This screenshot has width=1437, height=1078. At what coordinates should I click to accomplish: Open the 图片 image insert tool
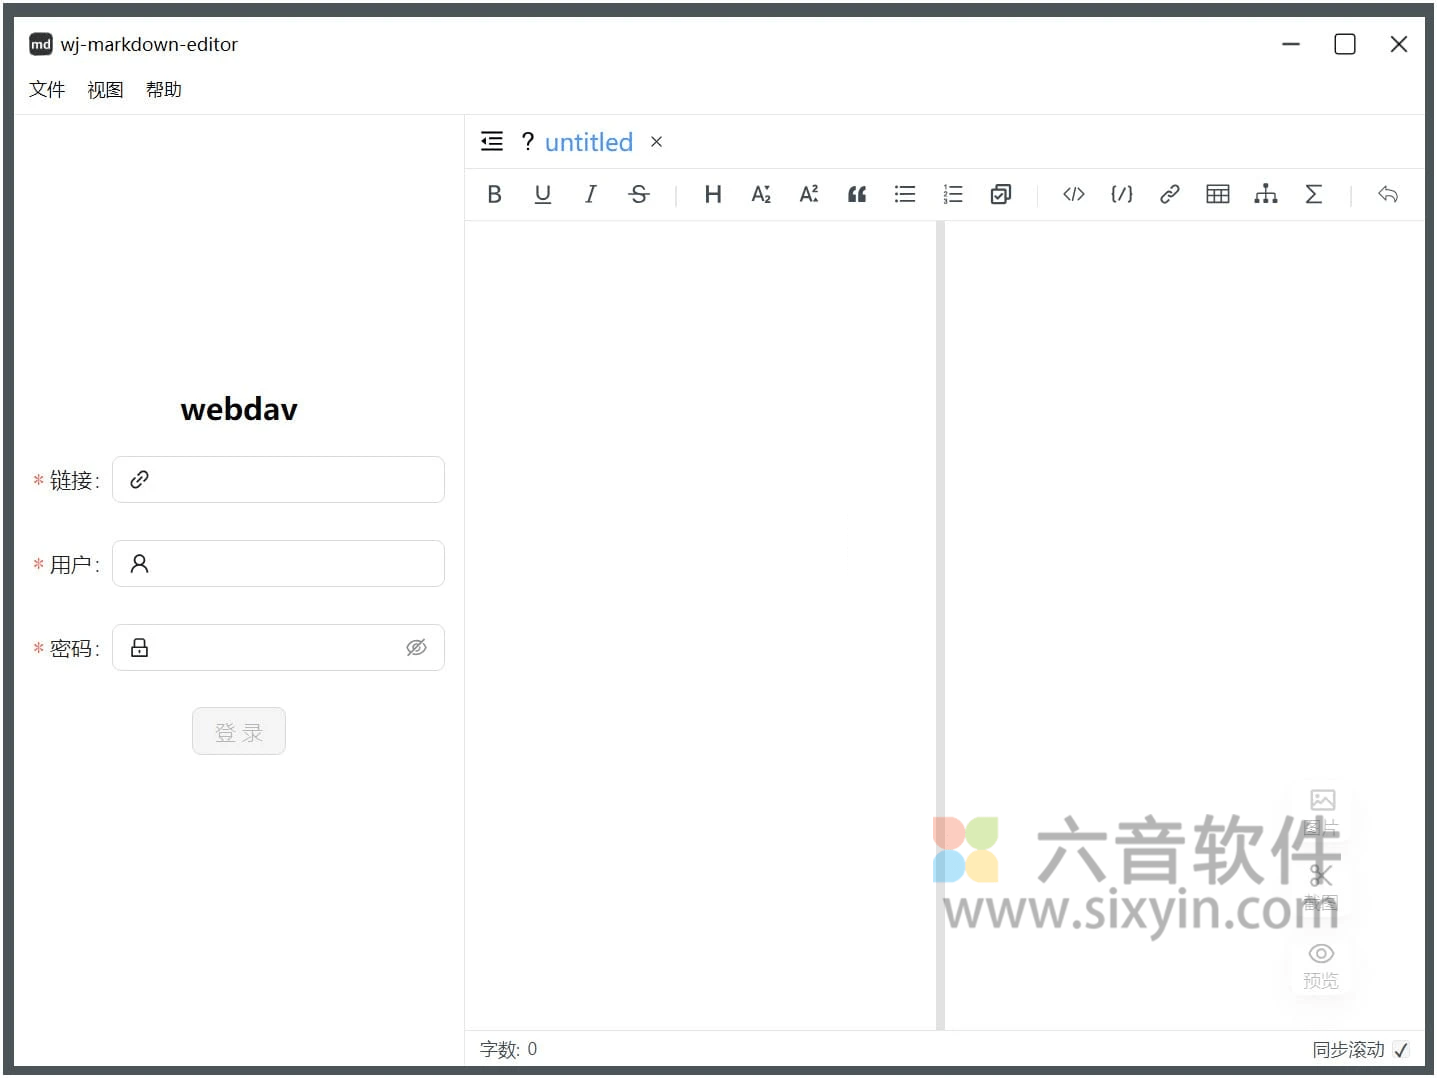[1321, 800]
